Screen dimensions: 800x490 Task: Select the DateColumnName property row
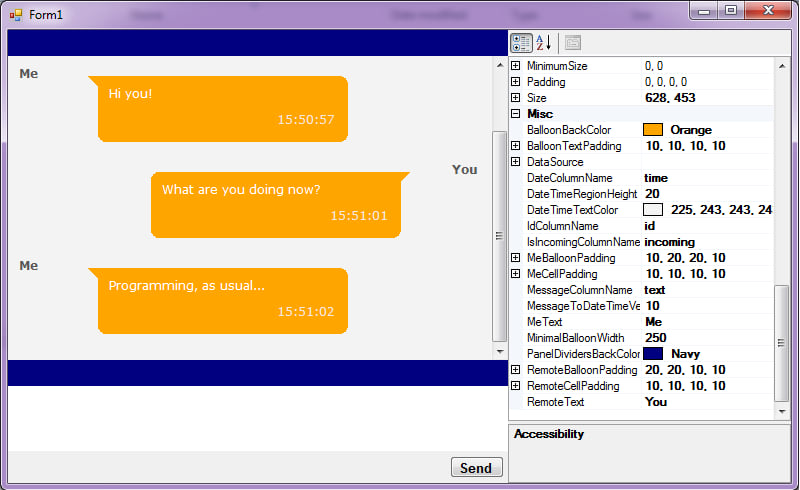642,178
